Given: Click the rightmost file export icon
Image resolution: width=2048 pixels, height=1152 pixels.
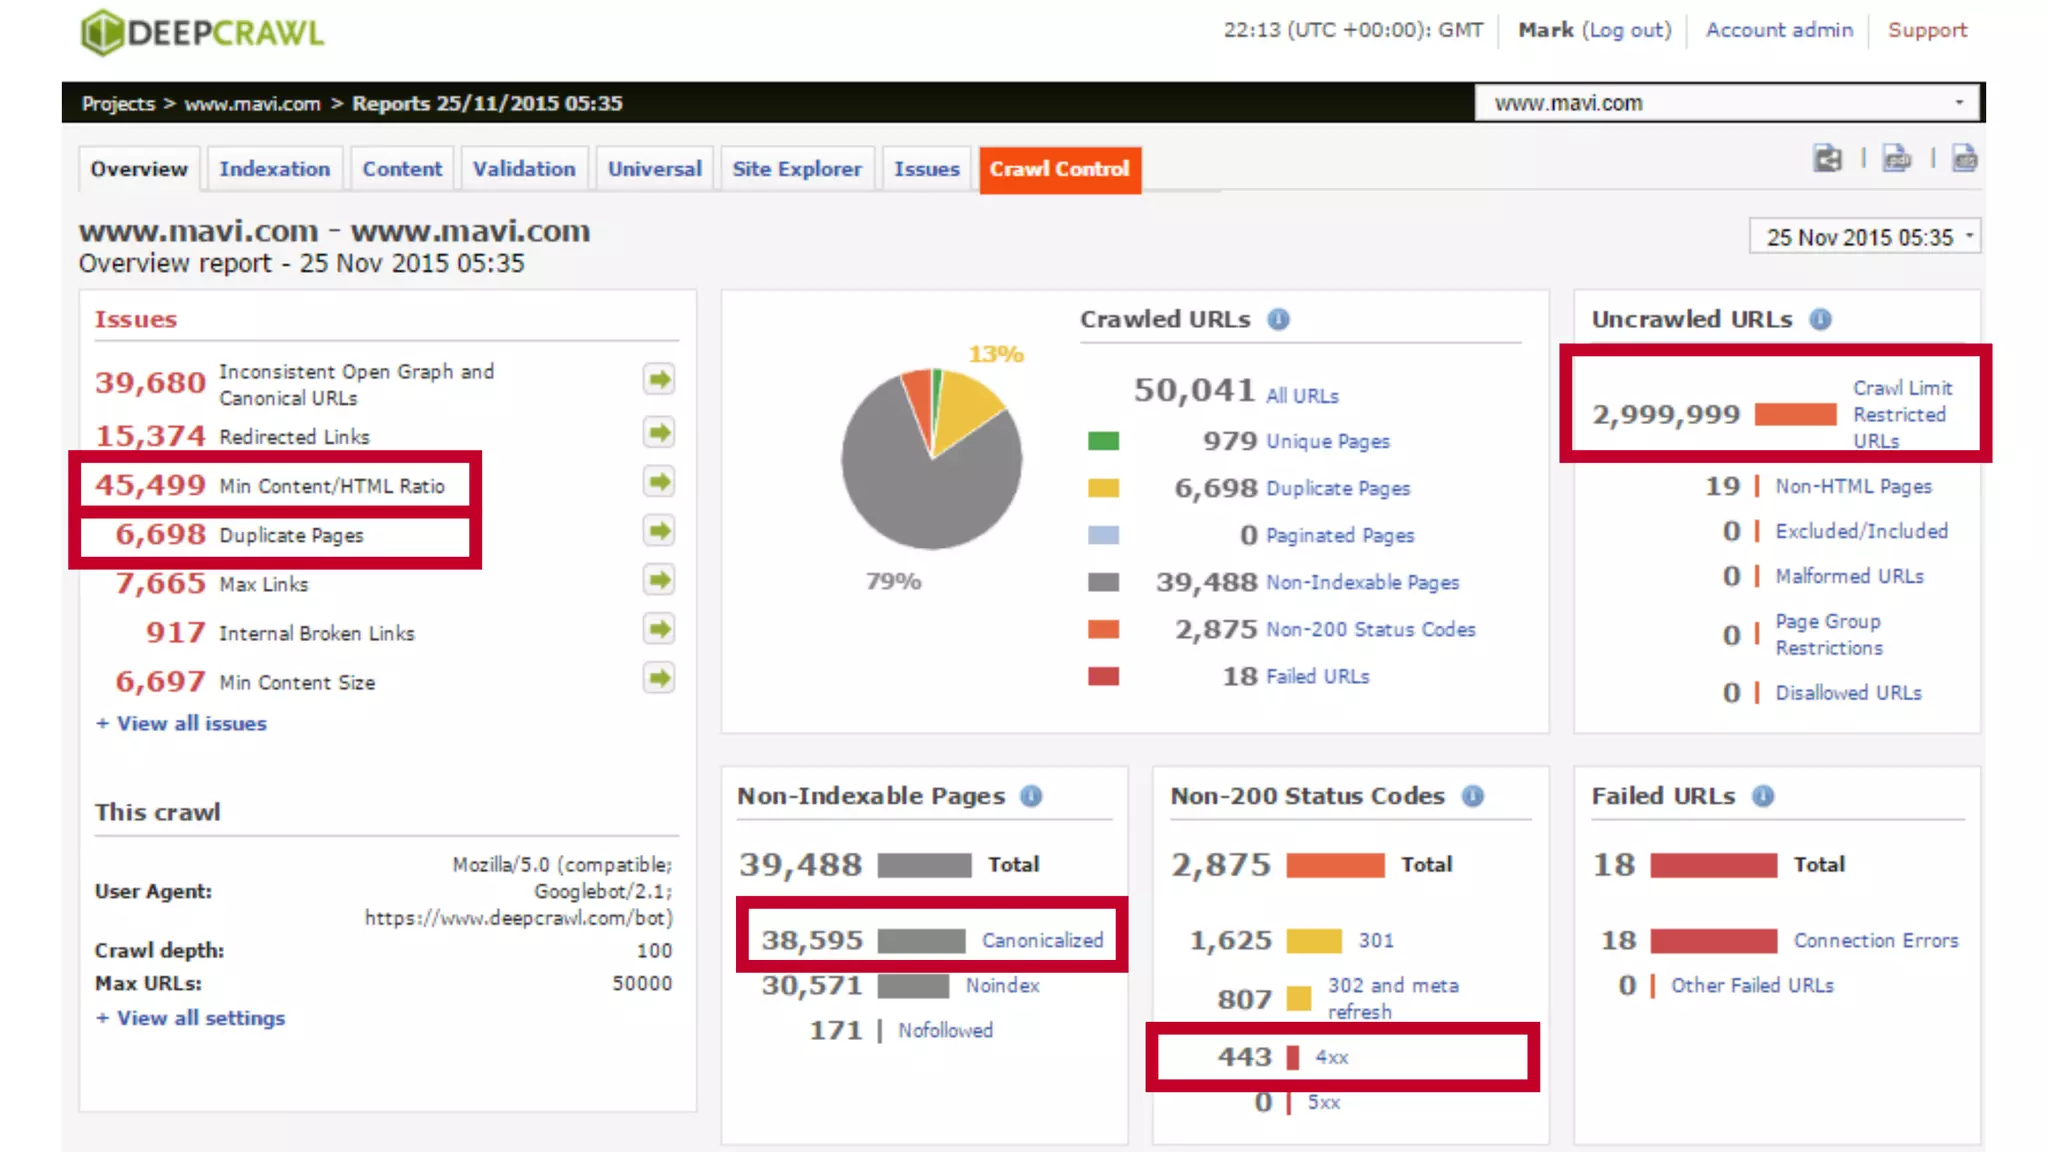Looking at the screenshot, I should coord(1964,159).
